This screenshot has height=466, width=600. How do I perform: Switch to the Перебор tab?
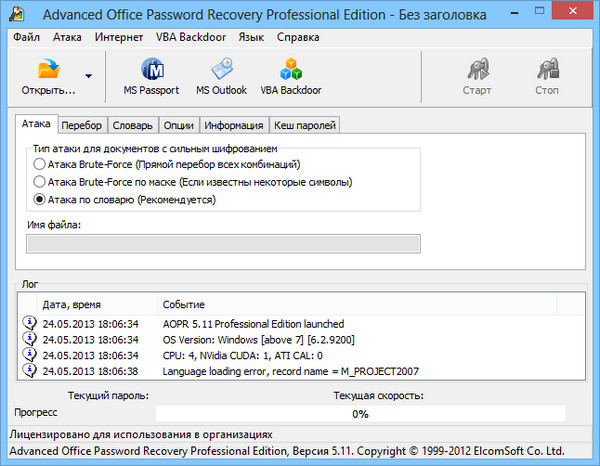80,125
